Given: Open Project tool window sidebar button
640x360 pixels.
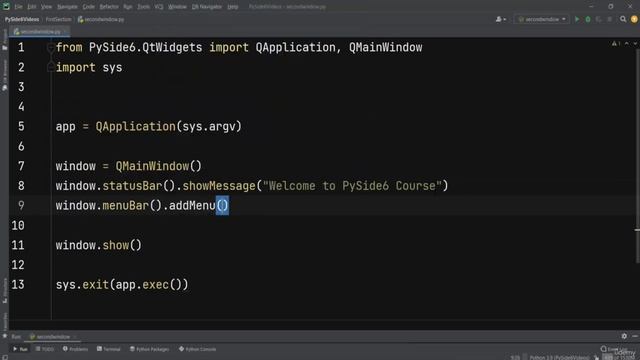Looking at the screenshot, I should 4,39.
